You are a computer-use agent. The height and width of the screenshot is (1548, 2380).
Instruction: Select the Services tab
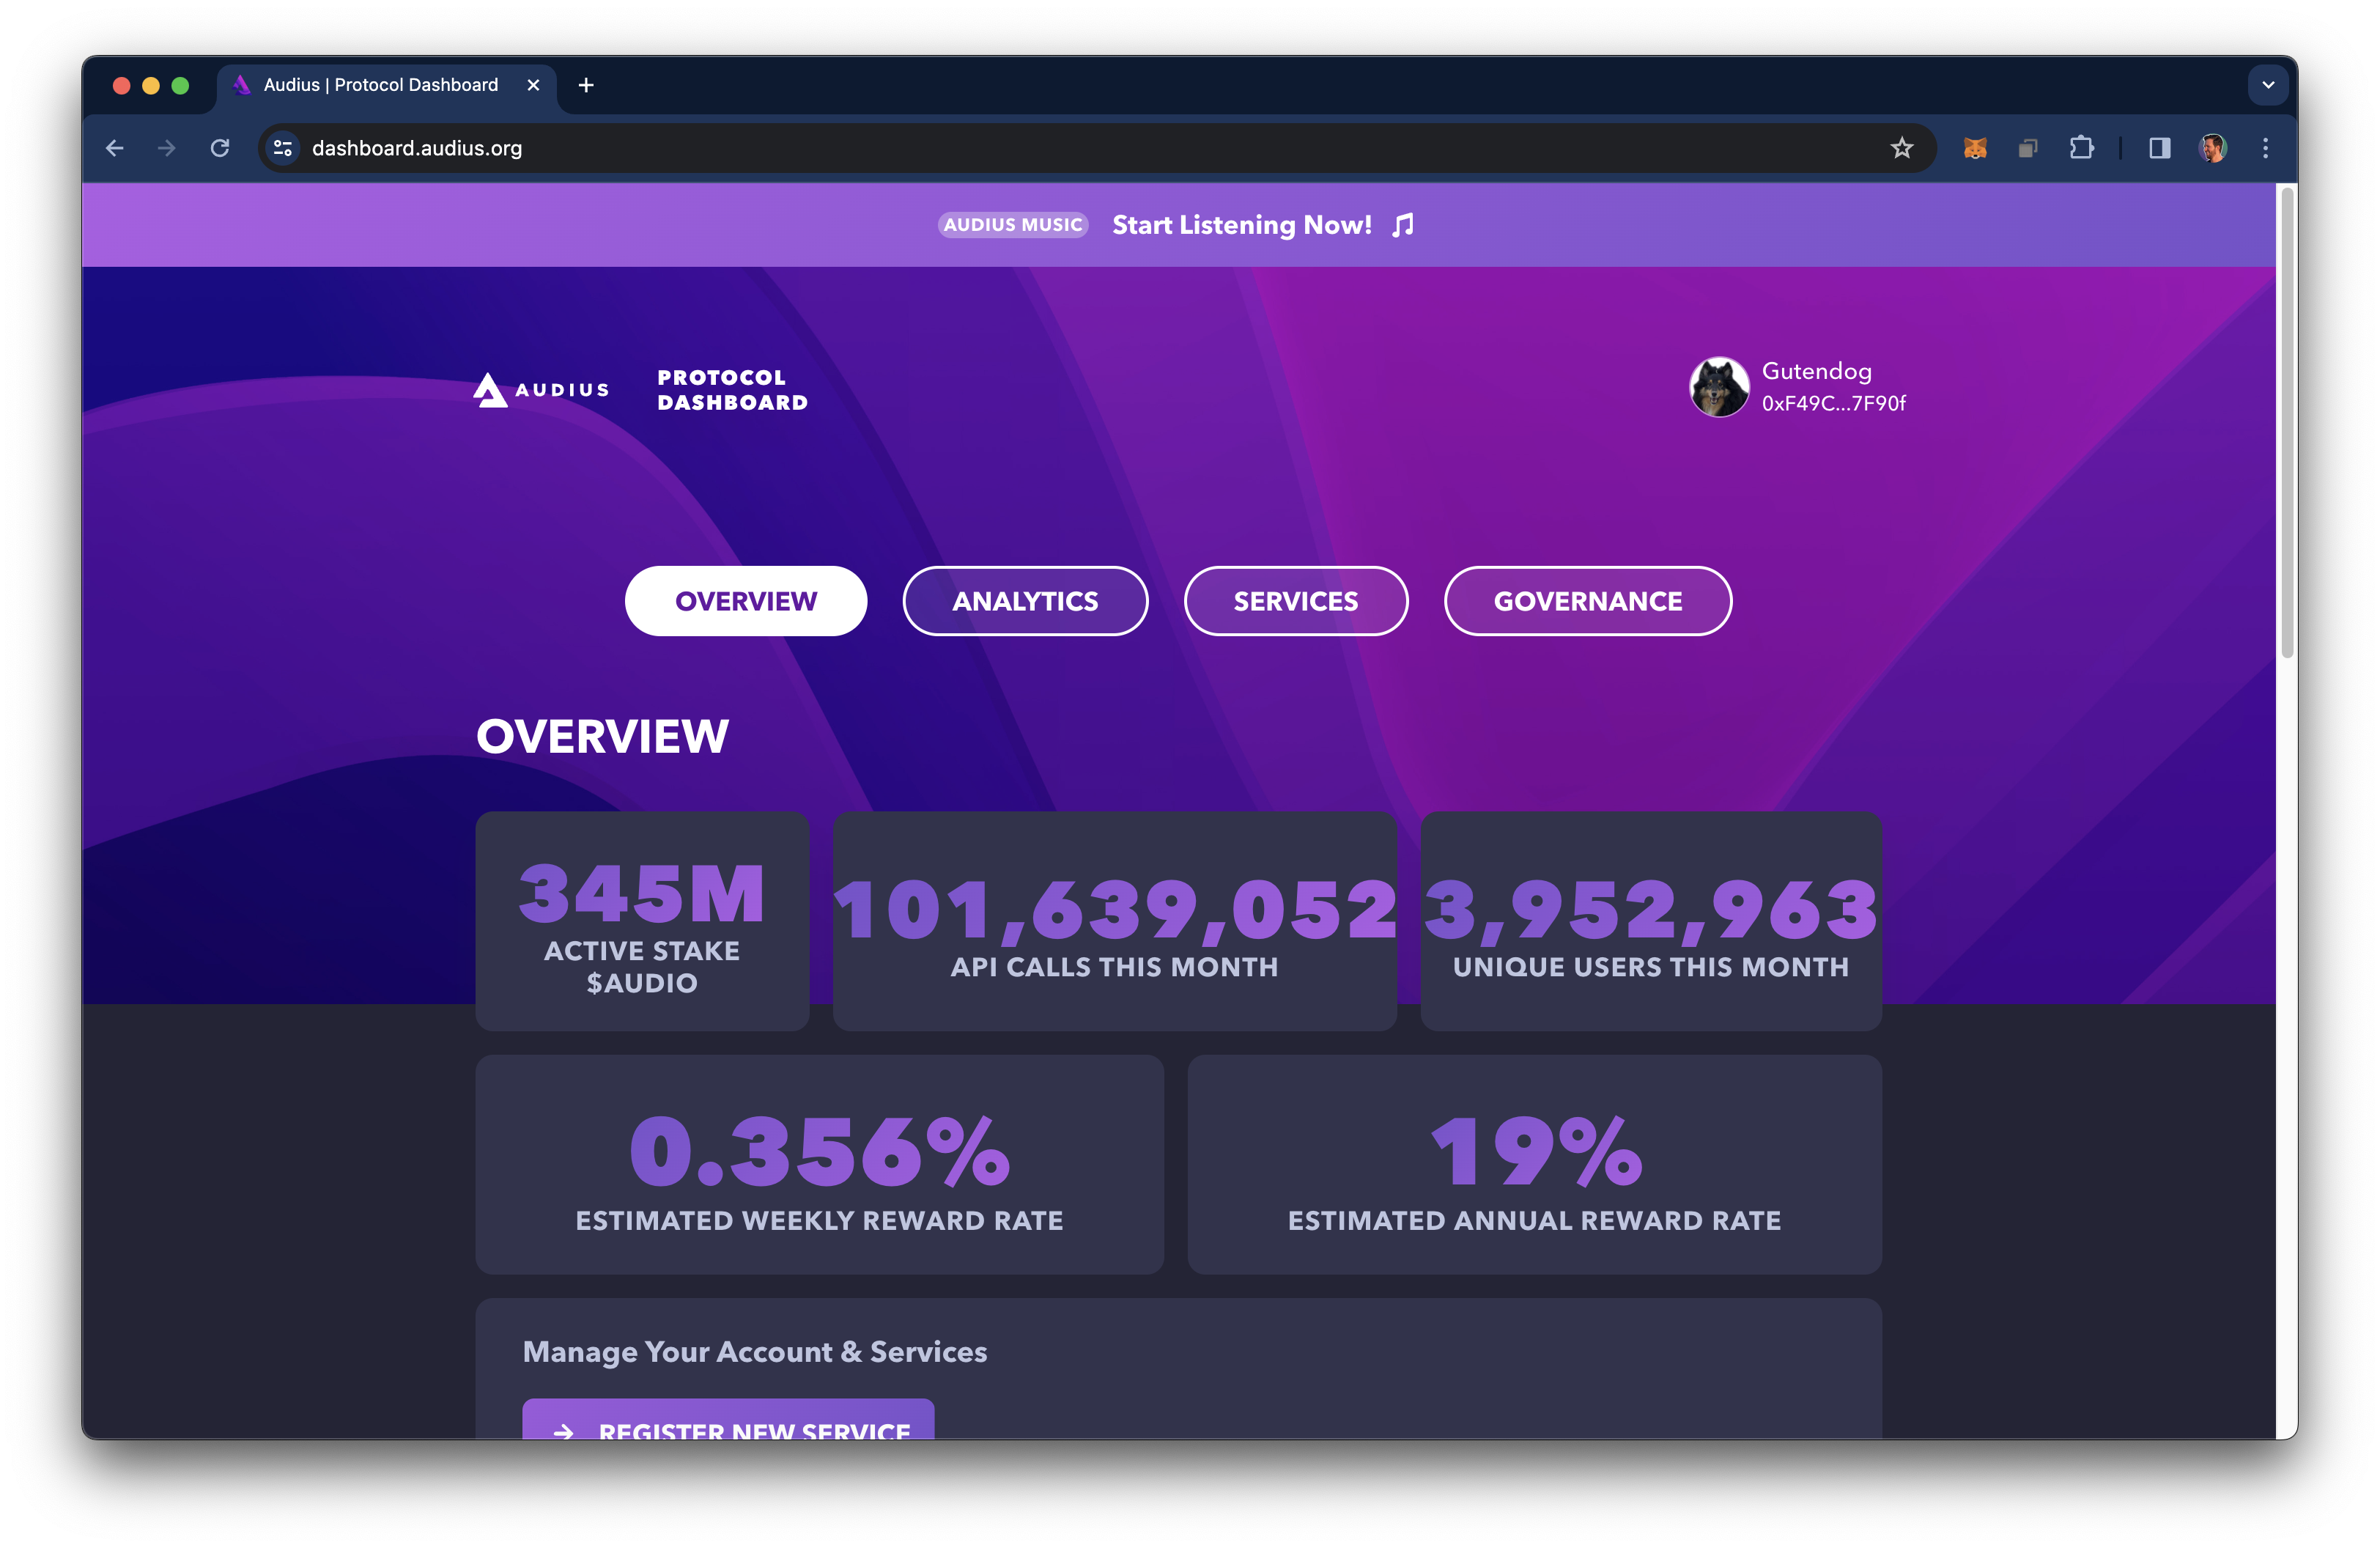[1295, 601]
